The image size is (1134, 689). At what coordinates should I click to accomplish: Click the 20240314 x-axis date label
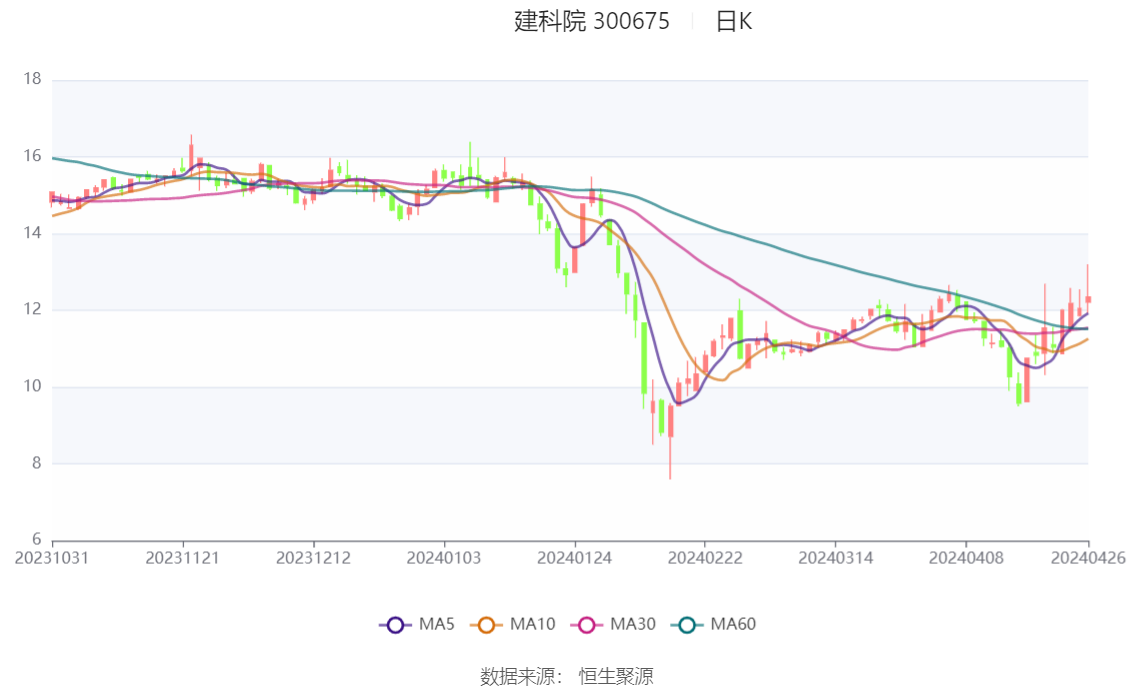835,558
